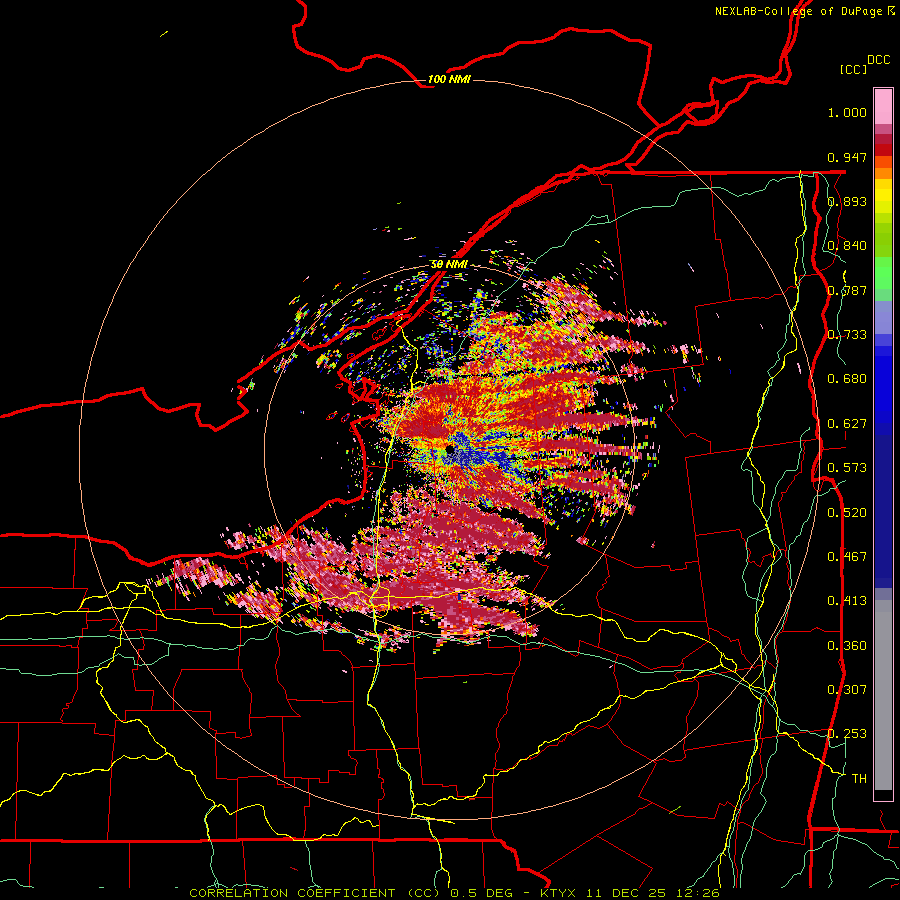
Task: Click the [CC] legend unit label
Action: click(853, 69)
